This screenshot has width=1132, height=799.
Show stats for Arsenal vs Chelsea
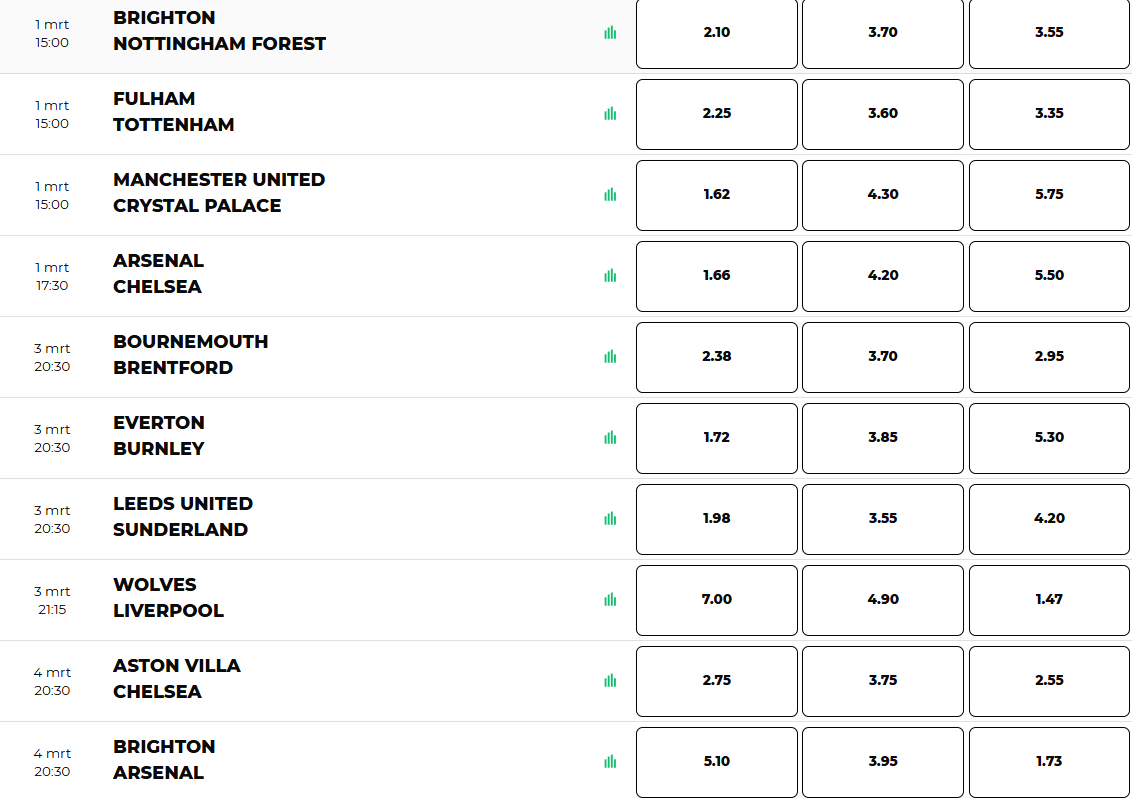[610, 276]
